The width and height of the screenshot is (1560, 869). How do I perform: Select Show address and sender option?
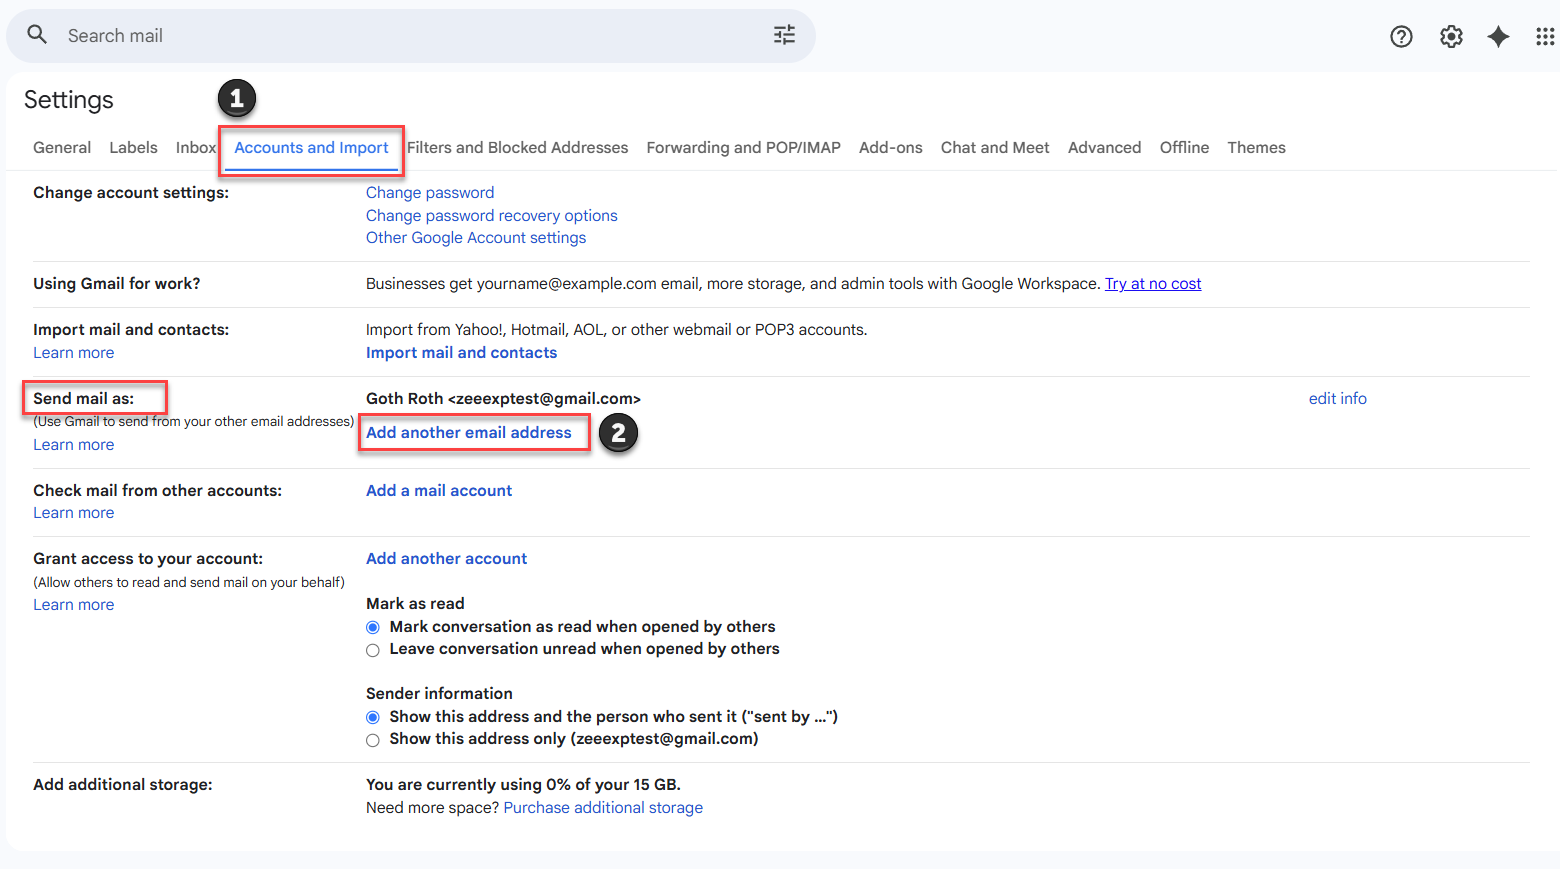tap(373, 717)
